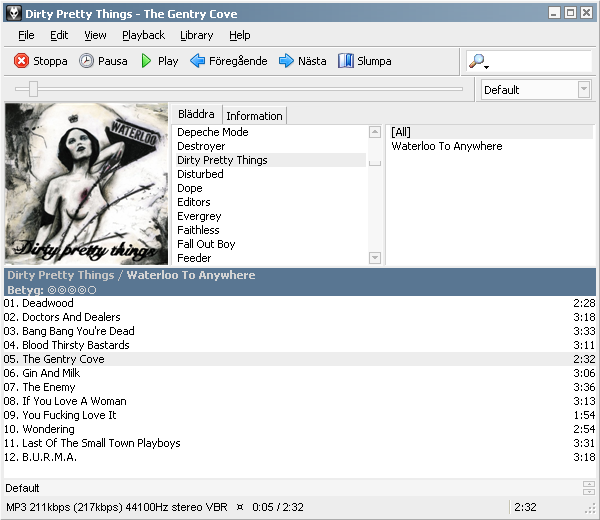This screenshot has height=520, width=600.
Task: Open the Edit menu
Action: [59, 35]
